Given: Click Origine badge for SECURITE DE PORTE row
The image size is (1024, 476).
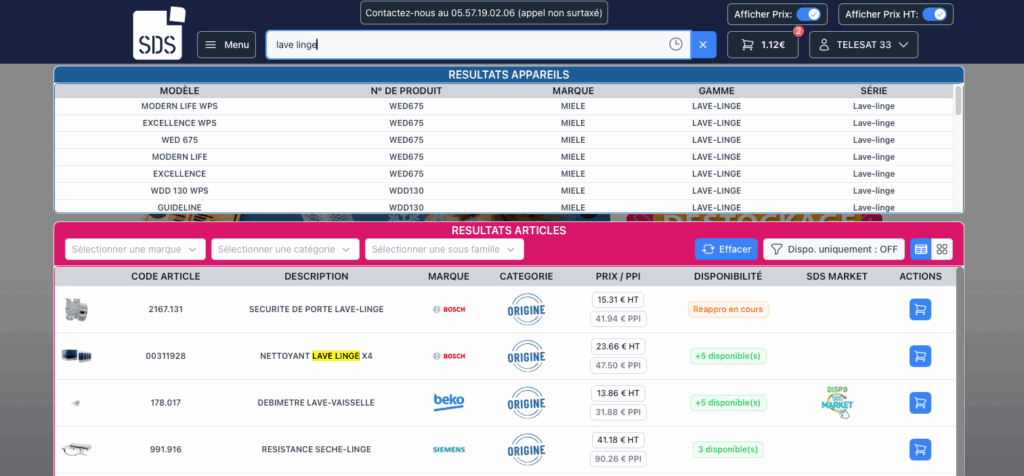Looking at the screenshot, I should click(526, 309).
